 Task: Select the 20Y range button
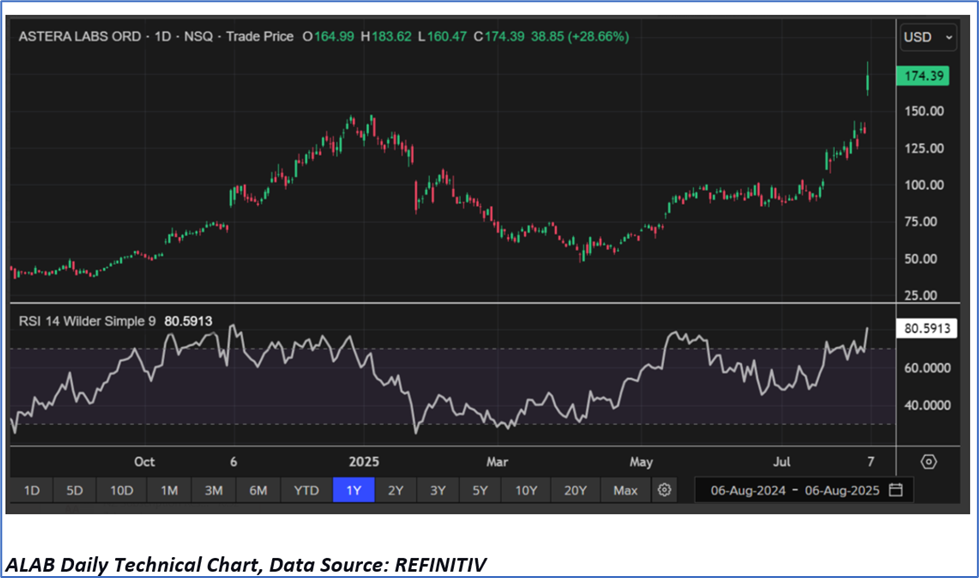[x=575, y=490]
